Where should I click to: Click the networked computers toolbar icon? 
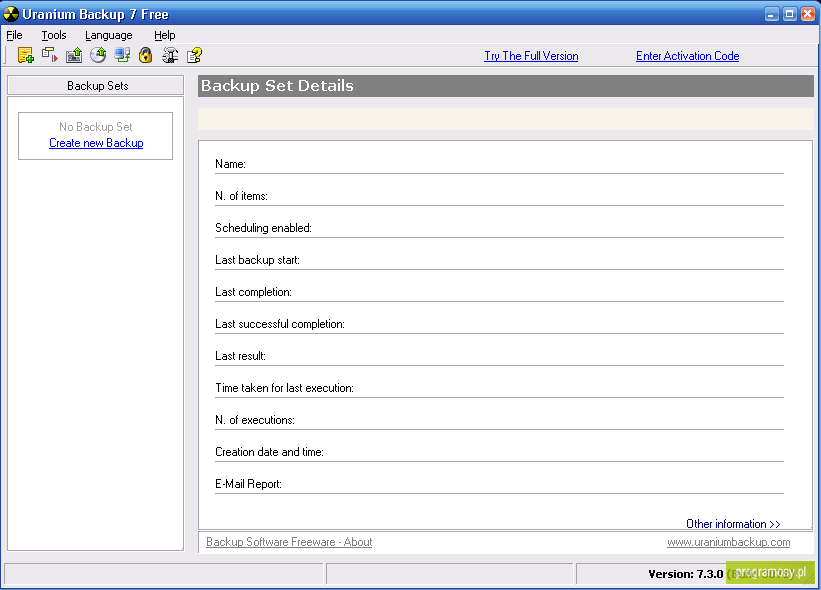point(123,55)
